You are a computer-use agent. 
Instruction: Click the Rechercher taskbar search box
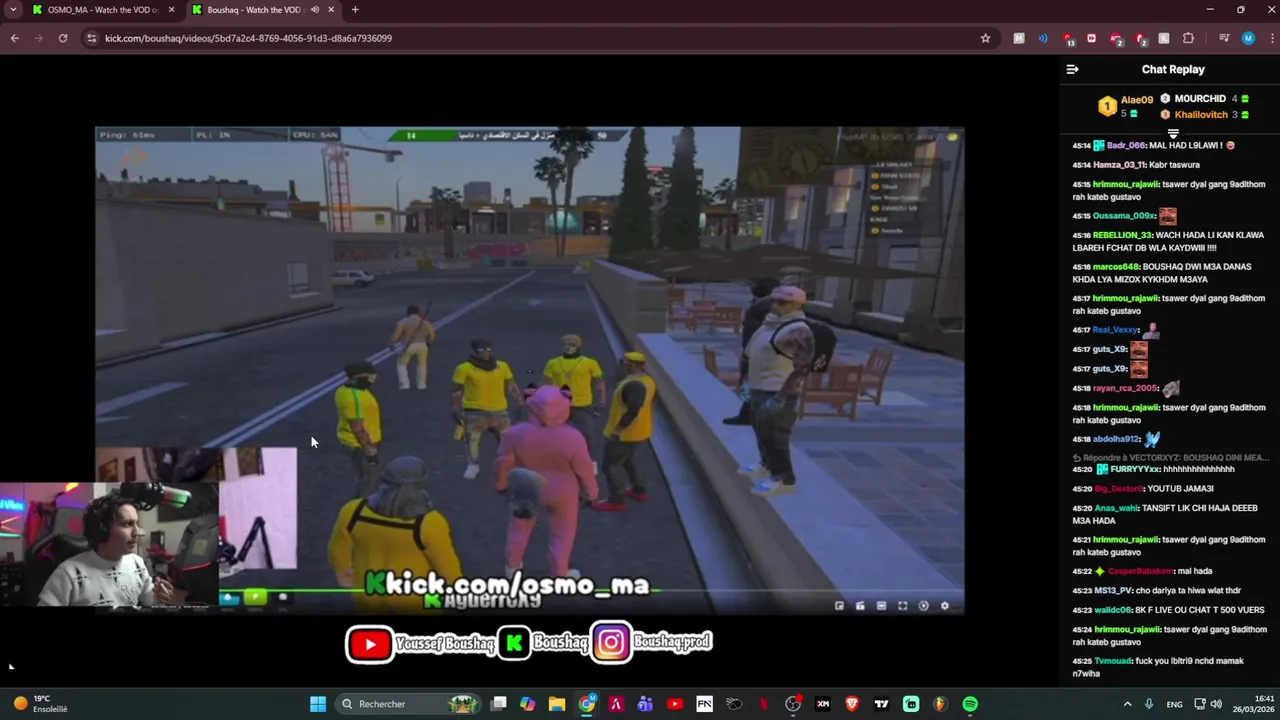pos(410,704)
